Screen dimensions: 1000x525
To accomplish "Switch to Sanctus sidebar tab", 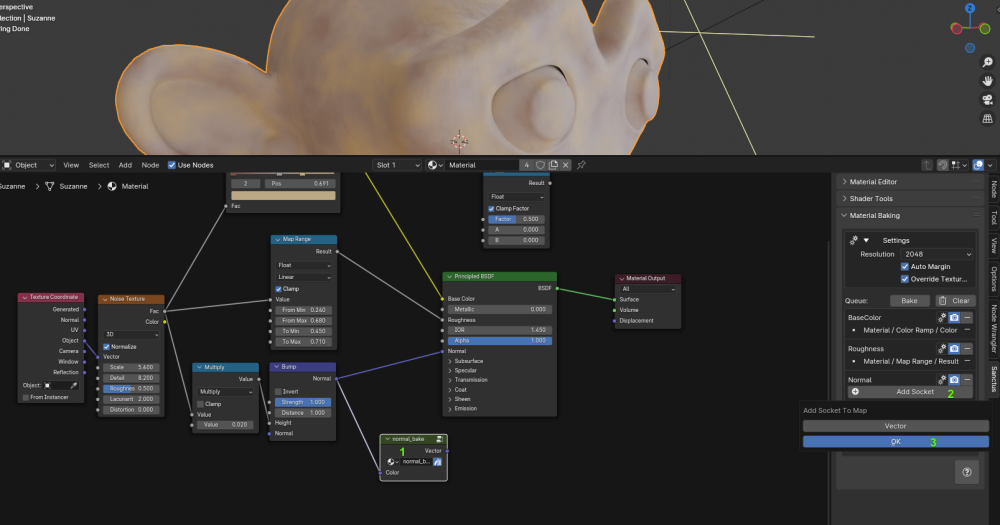I will tap(994, 379).
